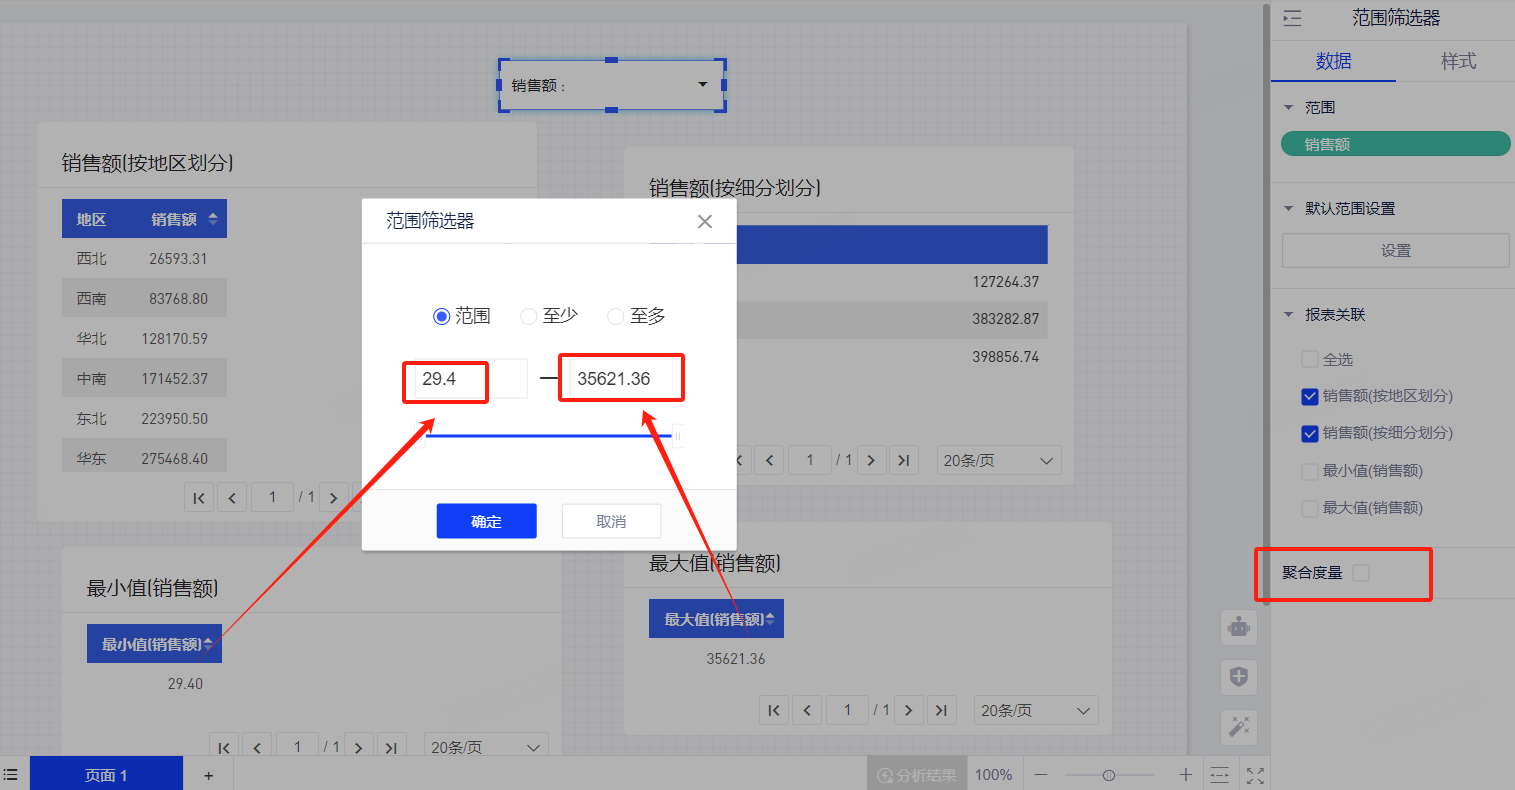Click the zoom-out minus icon
This screenshot has width=1515, height=790.
1041,775
